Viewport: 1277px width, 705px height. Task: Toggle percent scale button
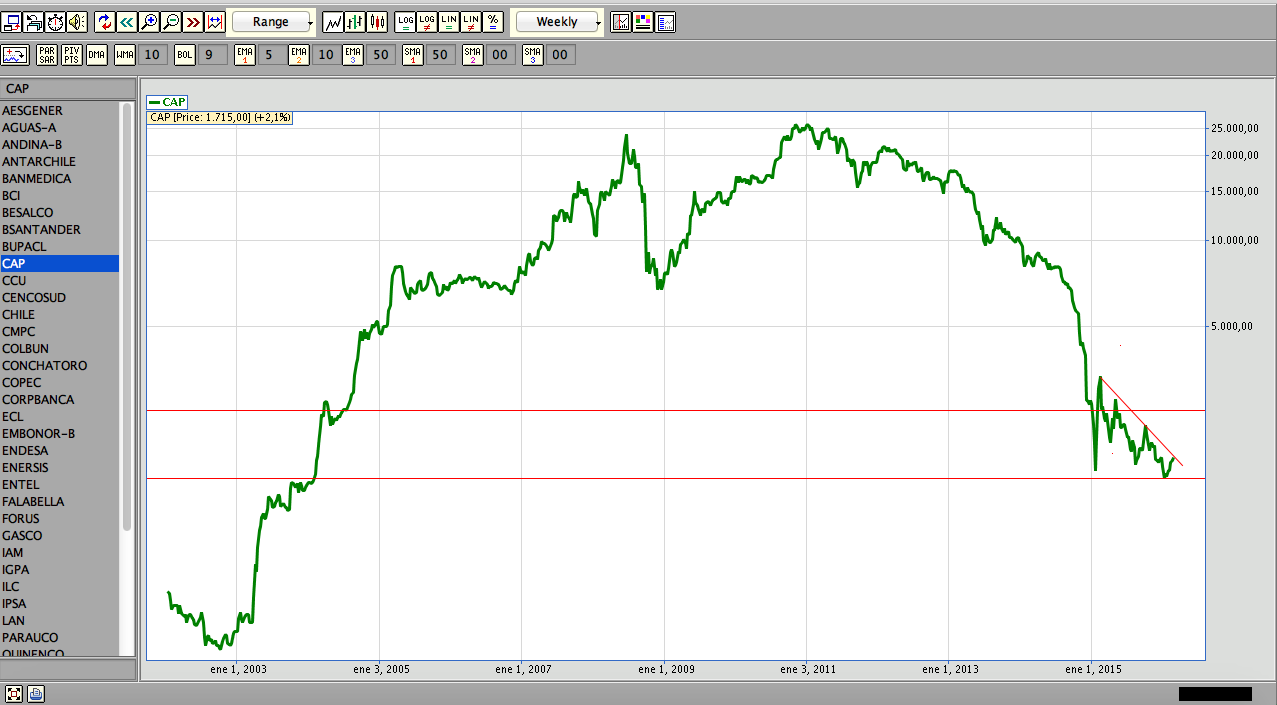[x=493, y=21]
